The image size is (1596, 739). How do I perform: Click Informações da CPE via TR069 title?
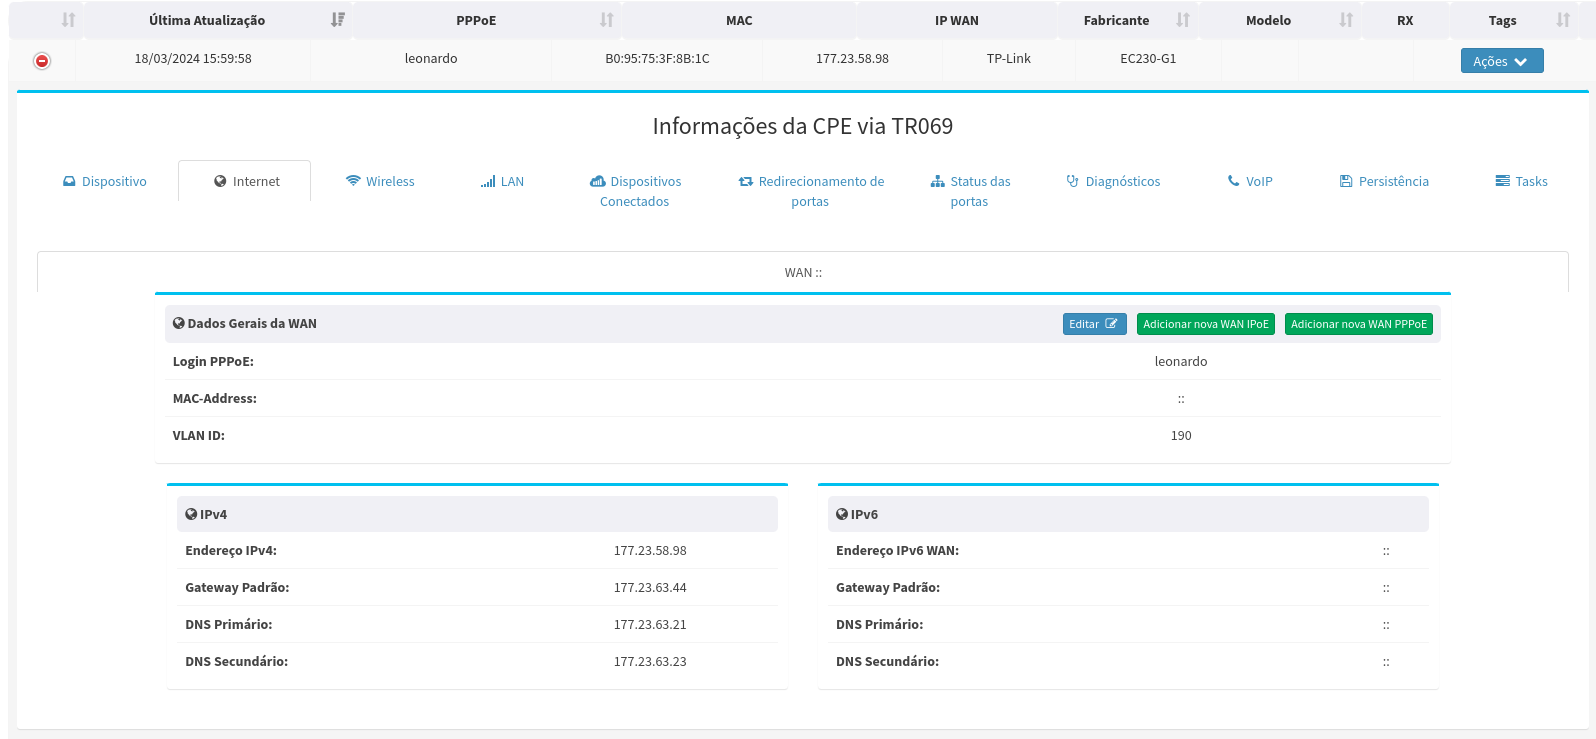803,126
